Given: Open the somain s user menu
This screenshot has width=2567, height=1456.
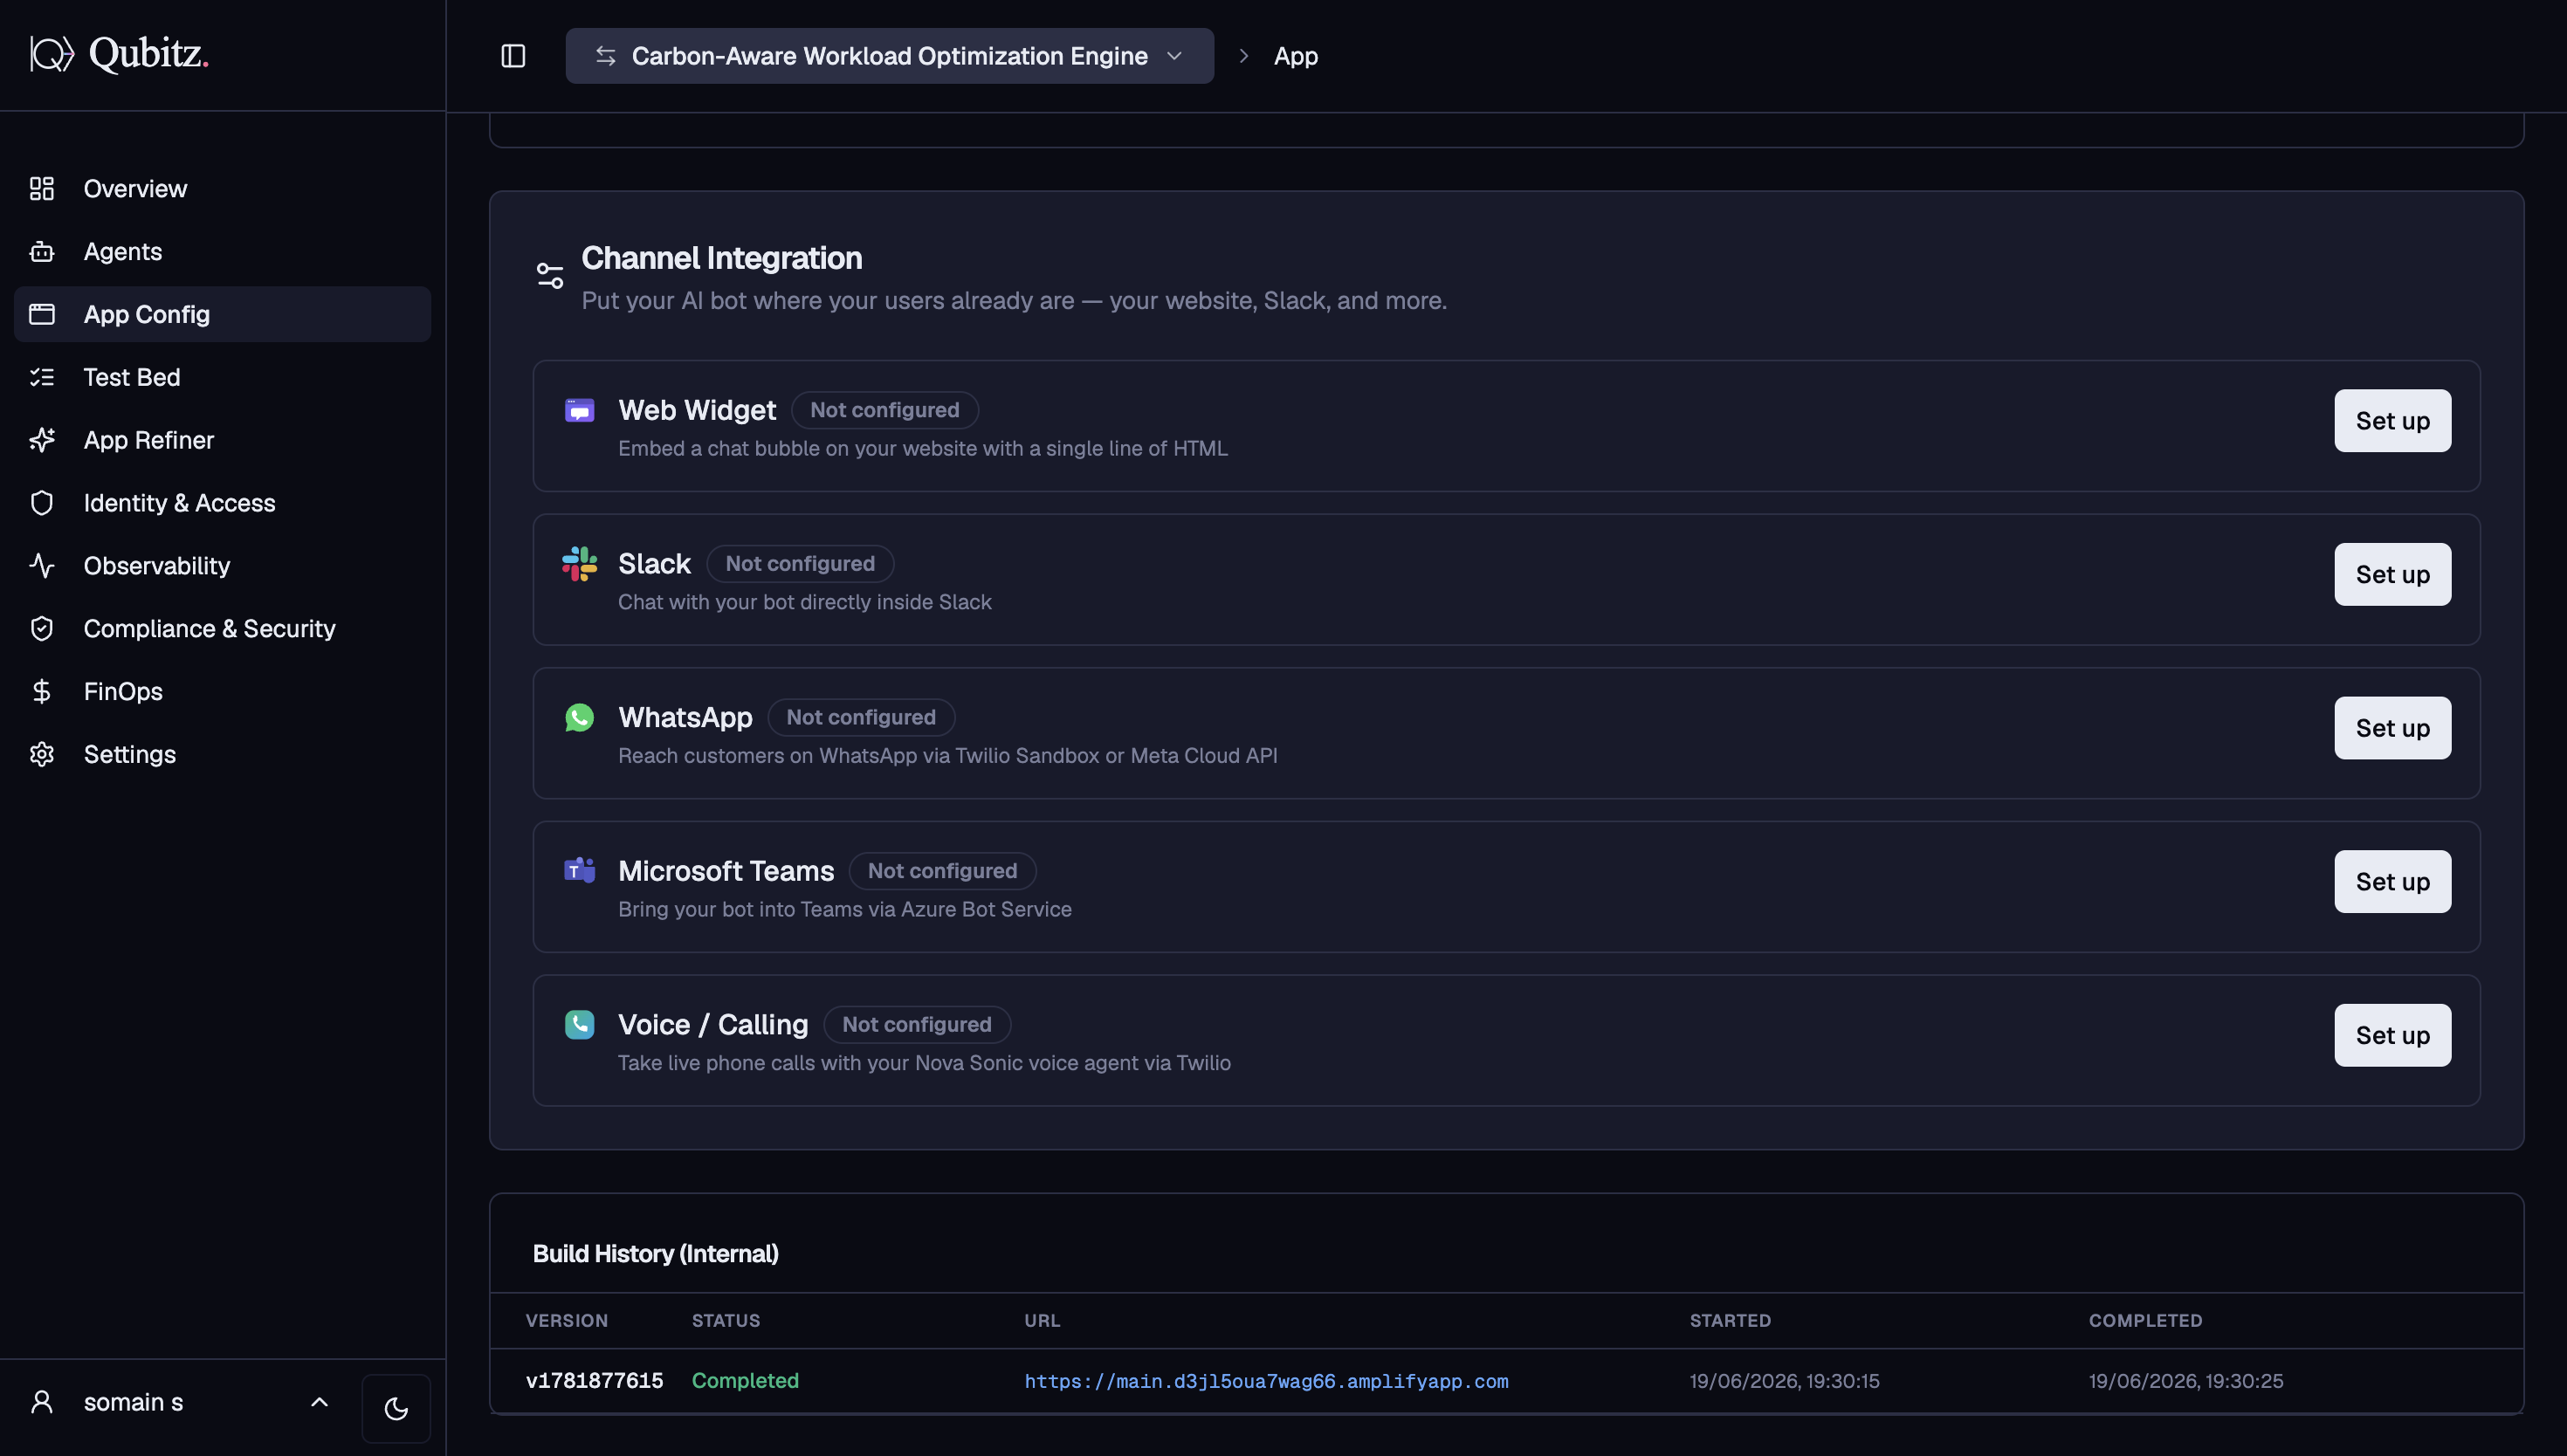Looking at the screenshot, I should [x=180, y=1403].
